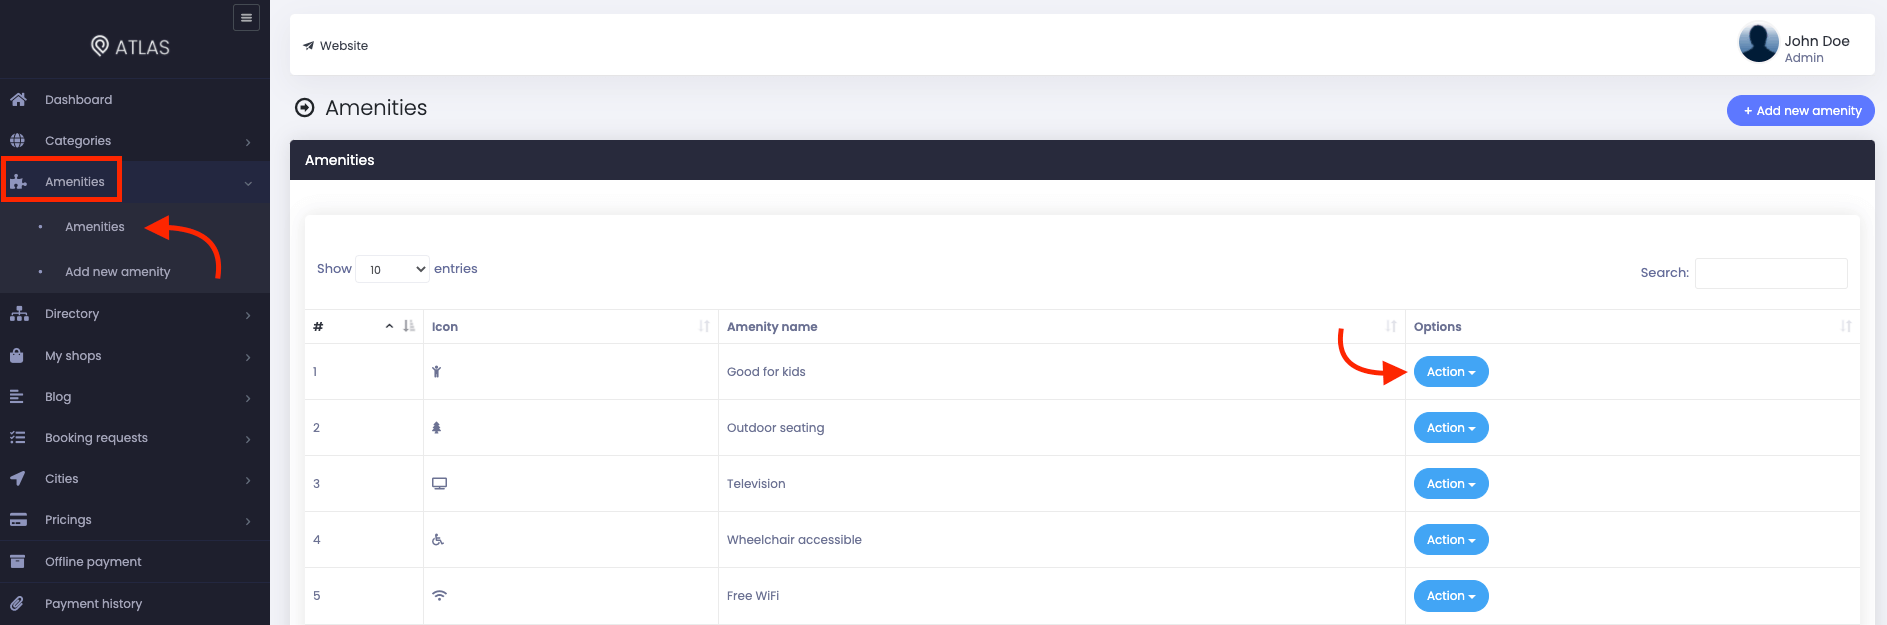The height and width of the screenshot is (625, 1887).
Task: Click the WiFi icon in row 5
Action: [439, 595]
